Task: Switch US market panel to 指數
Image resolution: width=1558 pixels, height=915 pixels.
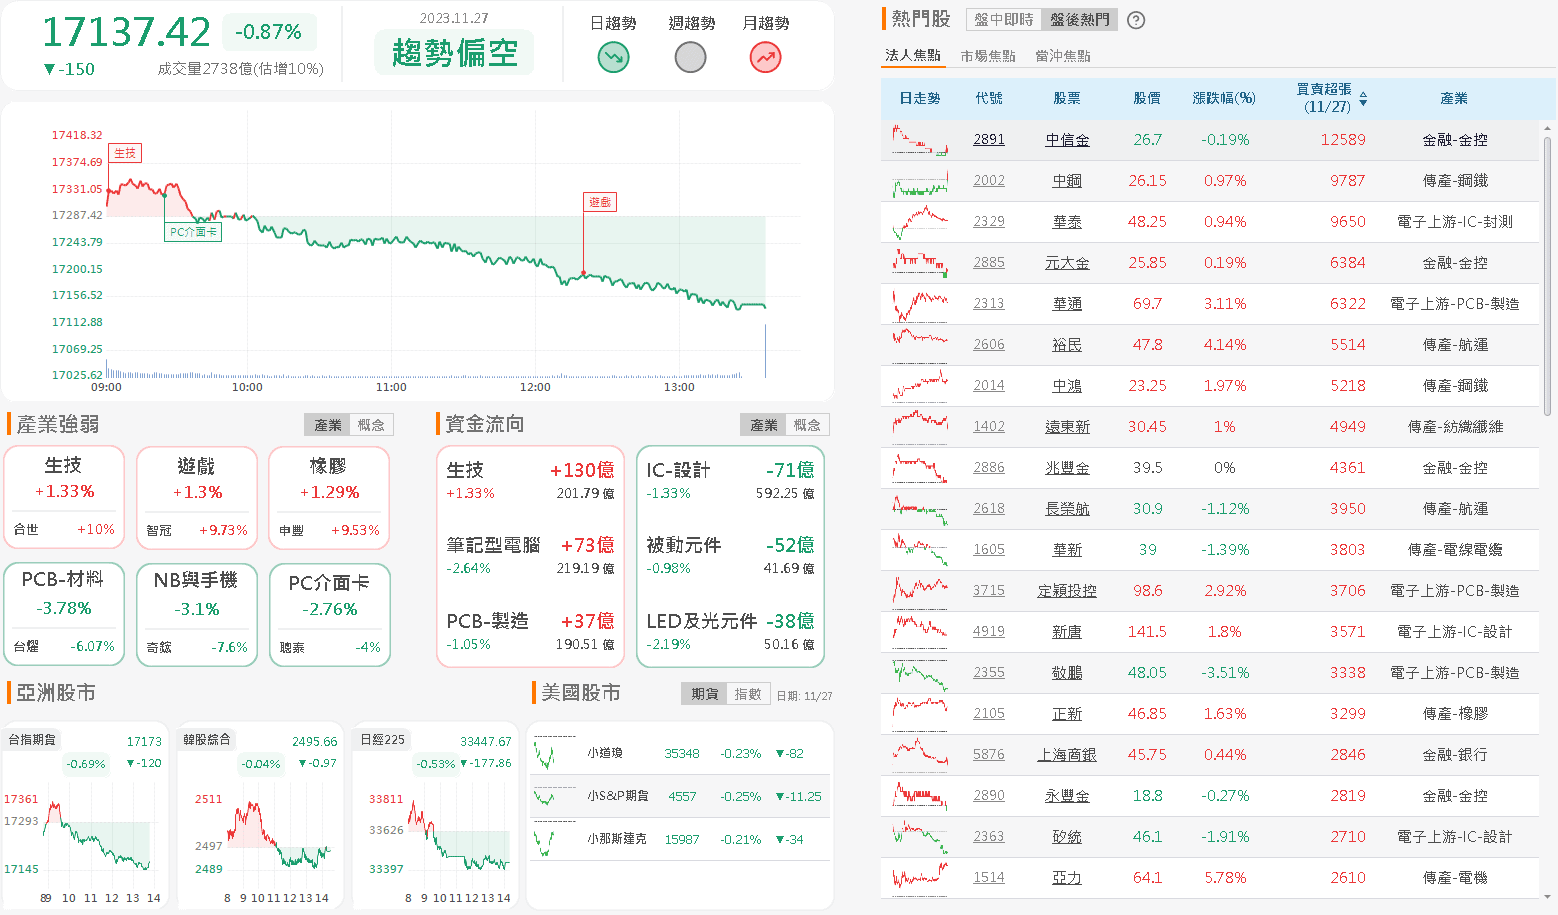Action: click(747, 694)
